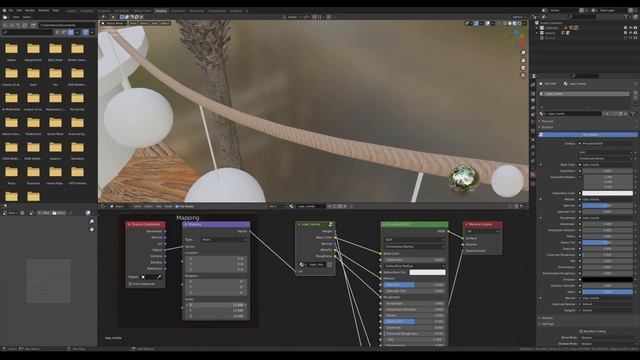The height and width of the screenshot is (360, 640).
Task: Click Mapping node Scale X field
Action: [216, 305]
